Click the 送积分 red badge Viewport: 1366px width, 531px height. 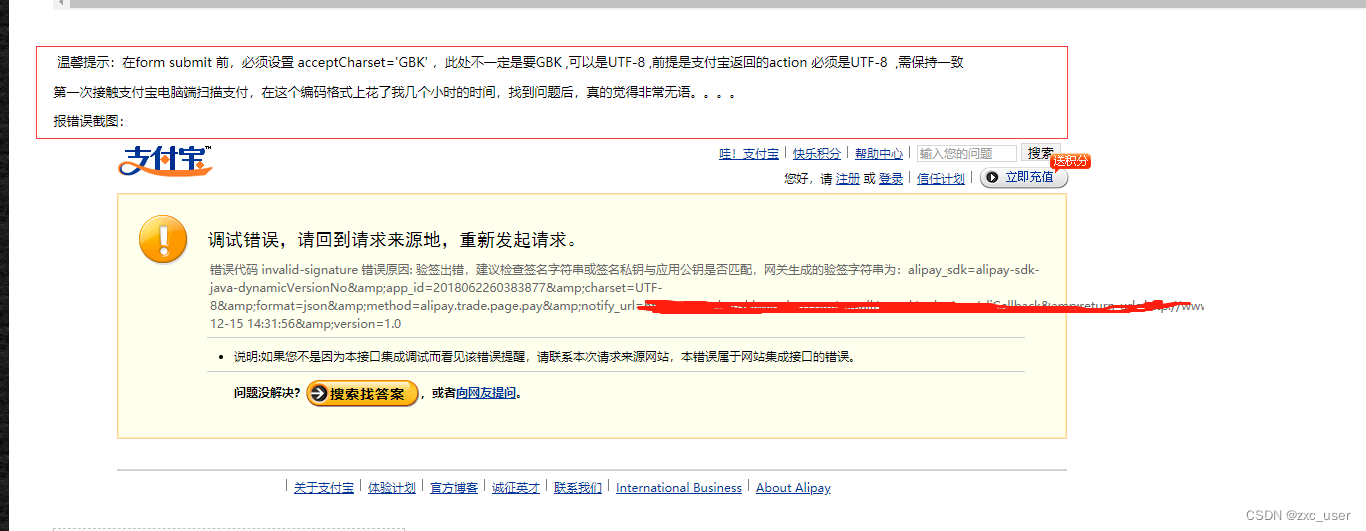click(x=1070, y=161)
